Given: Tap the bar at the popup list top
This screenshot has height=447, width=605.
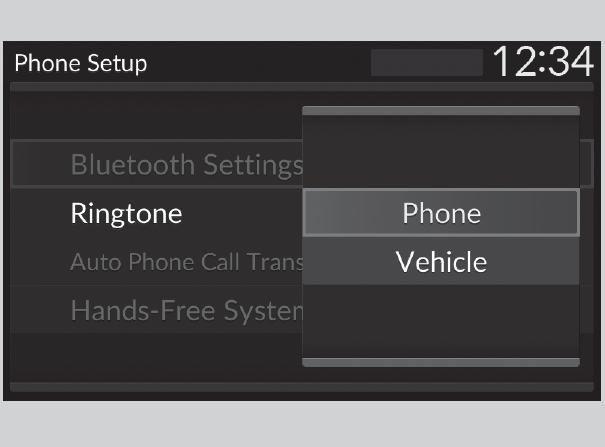Looking at the screenshot, I should click(x=441, y=111).
